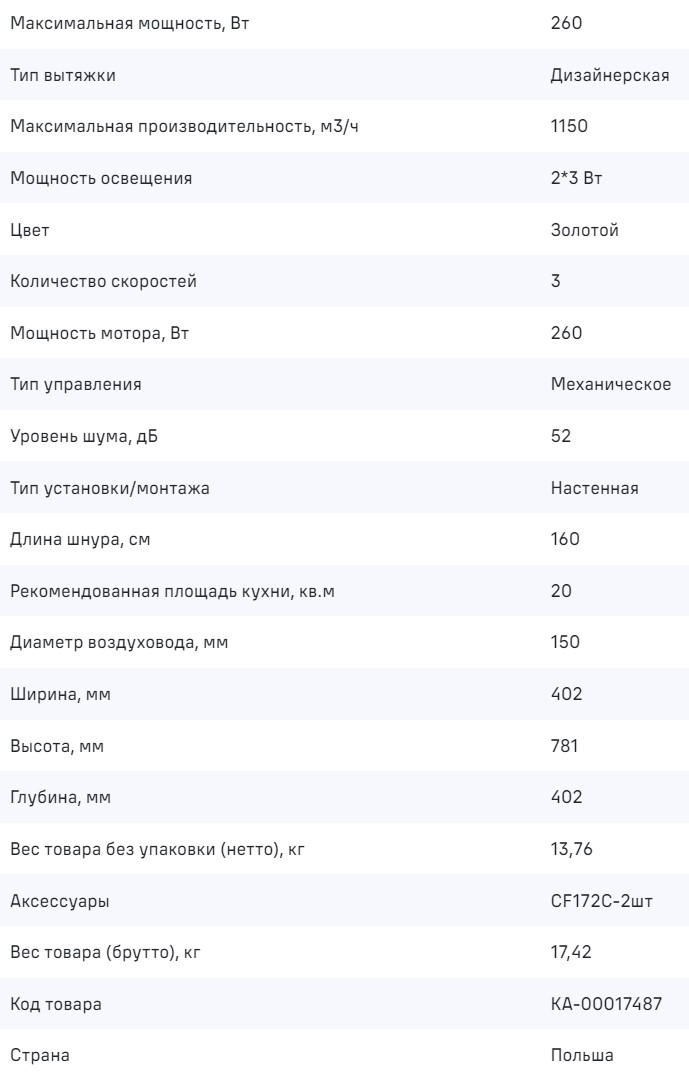Click the 'Максимальная мощность, Вт' label
The image size is (689, 1075).
point(129,23)
